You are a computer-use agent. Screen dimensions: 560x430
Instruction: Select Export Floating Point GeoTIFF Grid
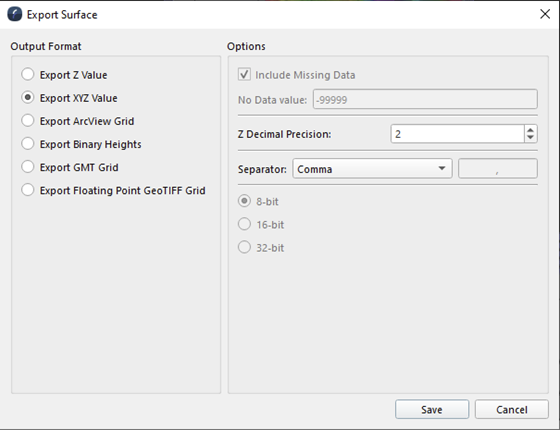(28, 190)
